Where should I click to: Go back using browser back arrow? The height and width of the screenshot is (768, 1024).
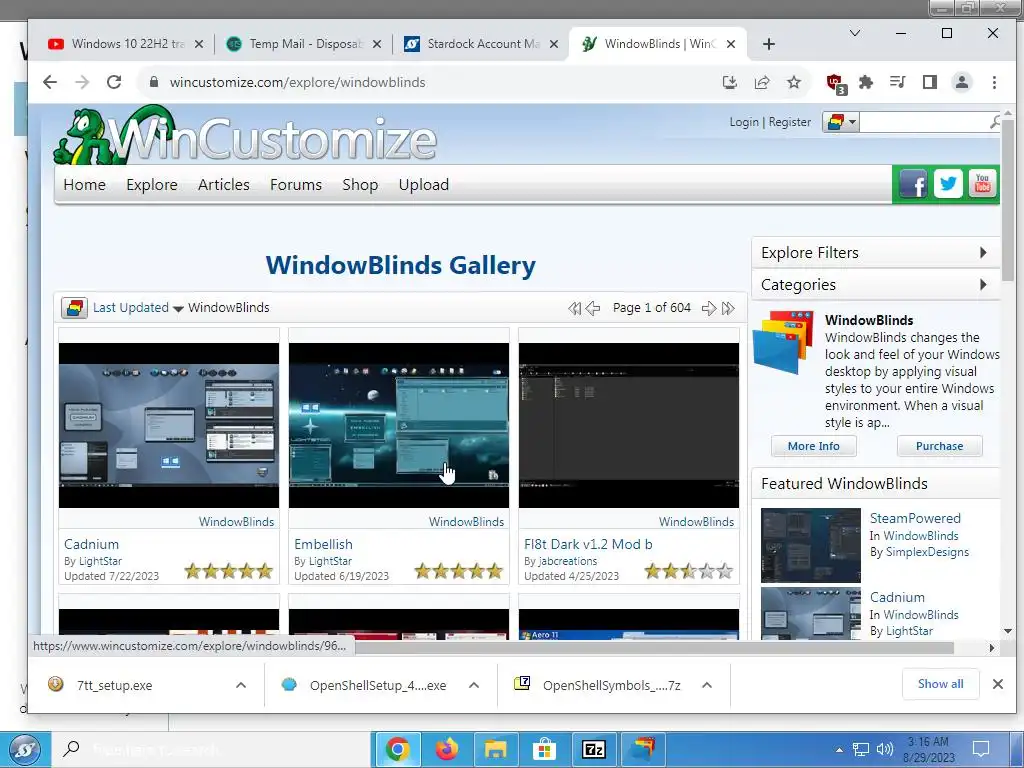click(50, 82)
